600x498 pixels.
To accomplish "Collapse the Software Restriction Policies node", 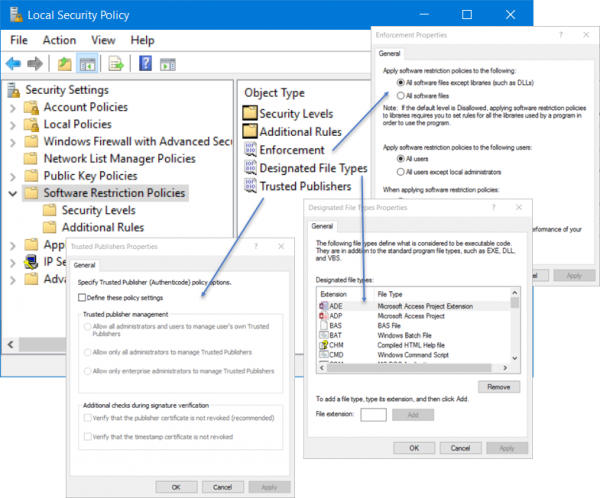I will 12,193.
